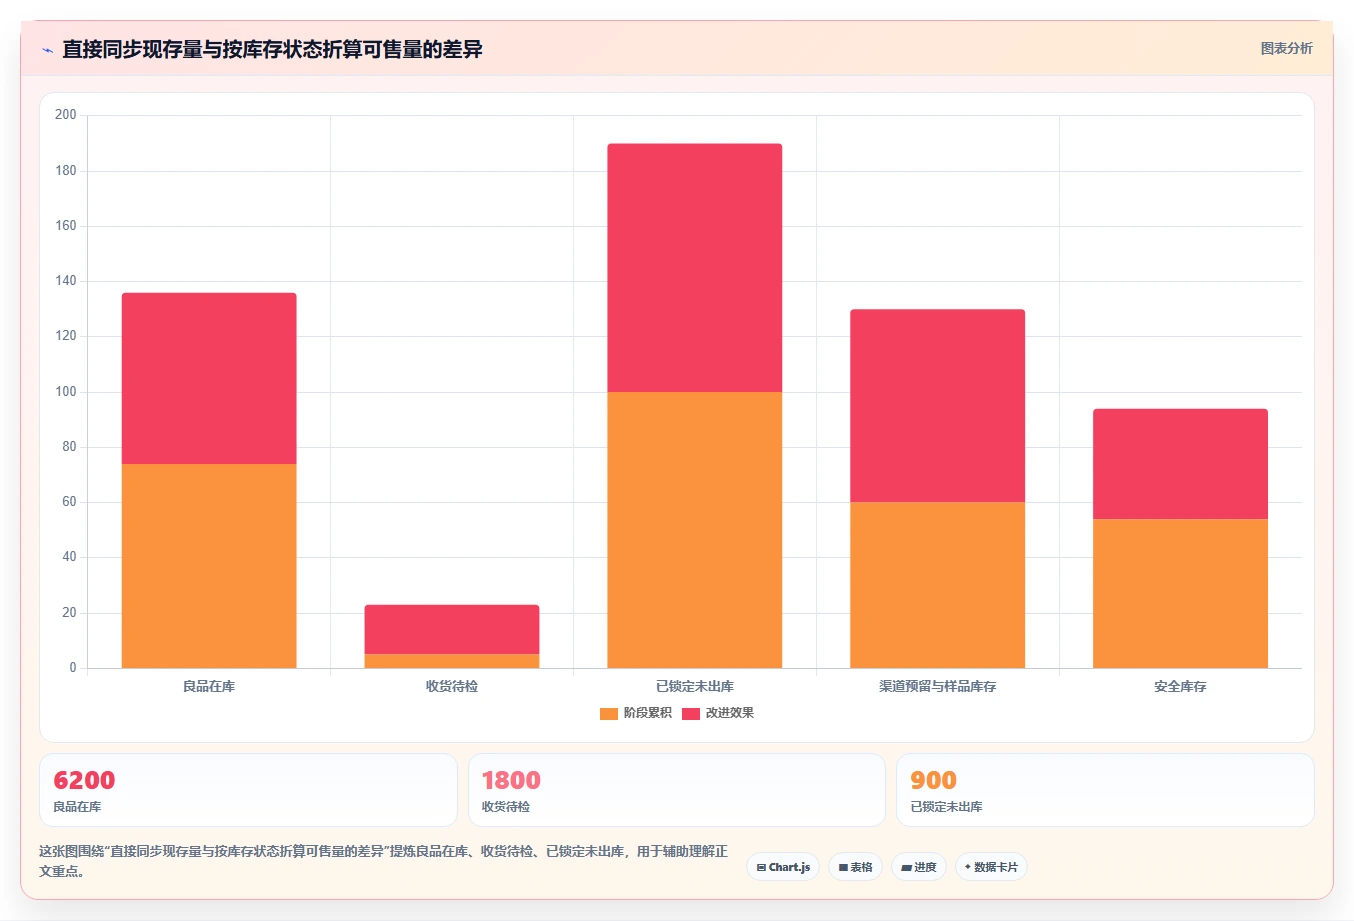The image size is (1354, 921).
Task: Click the 900 已锁定未出库 data card
Action: coord(1105,790)
